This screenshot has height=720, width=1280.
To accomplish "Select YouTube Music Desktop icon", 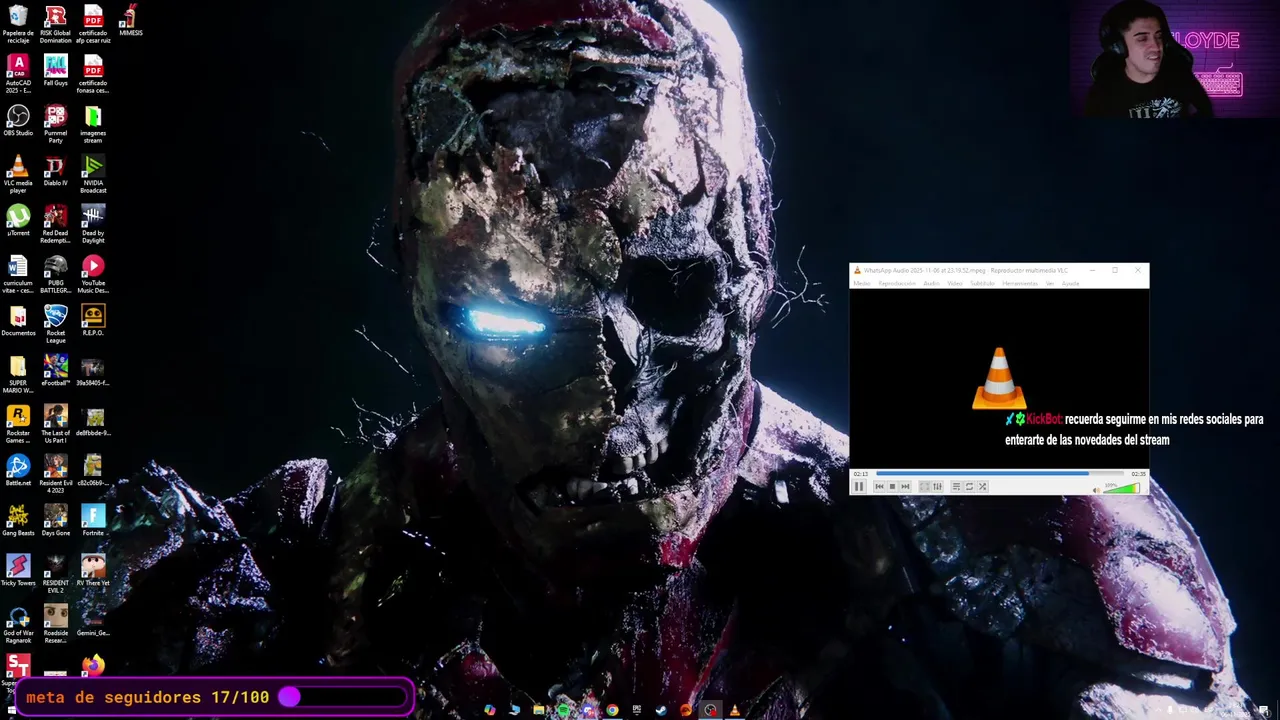I will click(x=93, y=274).
